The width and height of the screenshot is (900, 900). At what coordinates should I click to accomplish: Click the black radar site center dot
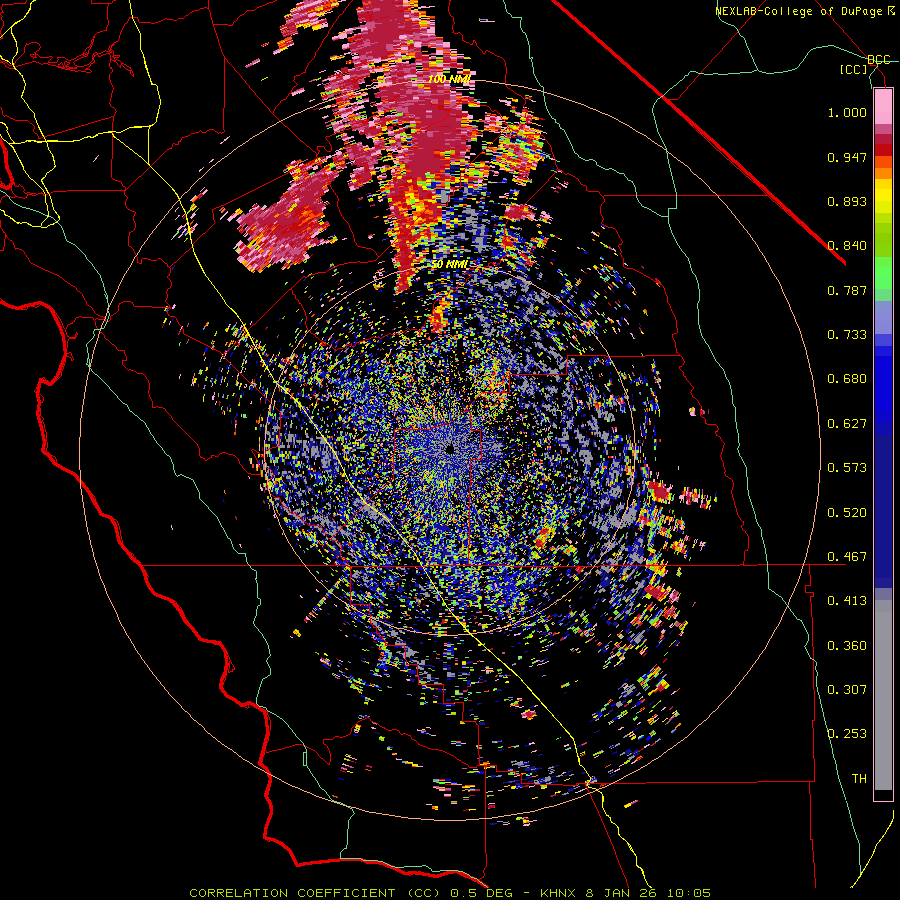[x=450, y=448]
